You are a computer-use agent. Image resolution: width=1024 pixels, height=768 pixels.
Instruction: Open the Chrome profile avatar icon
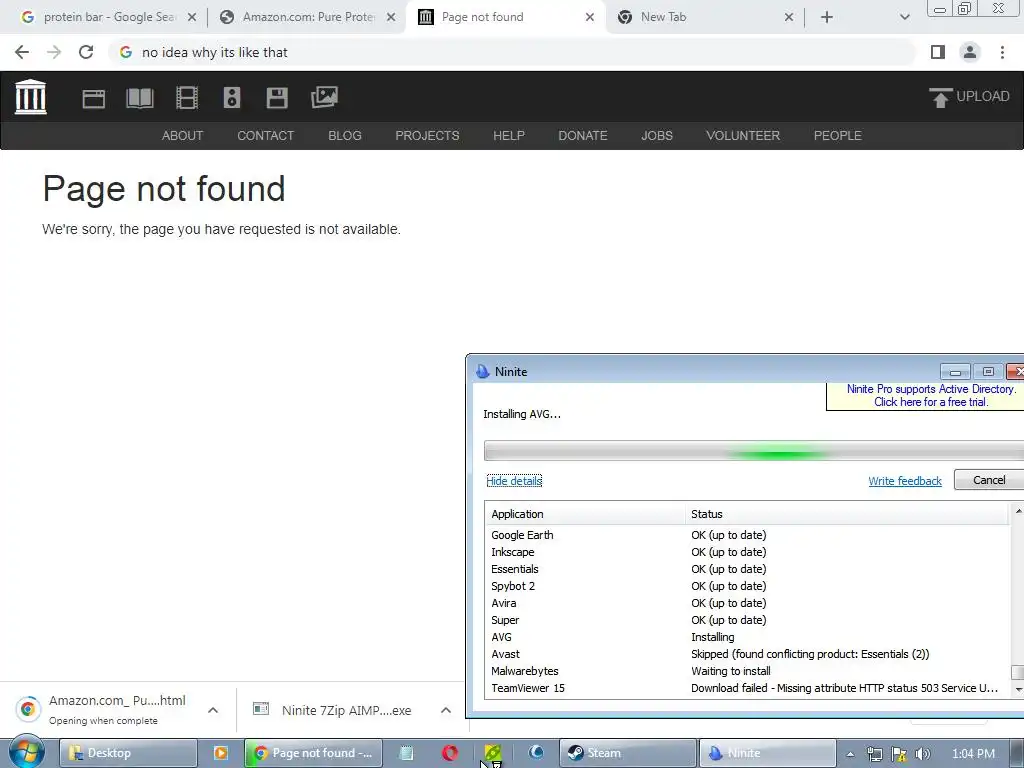970,52
